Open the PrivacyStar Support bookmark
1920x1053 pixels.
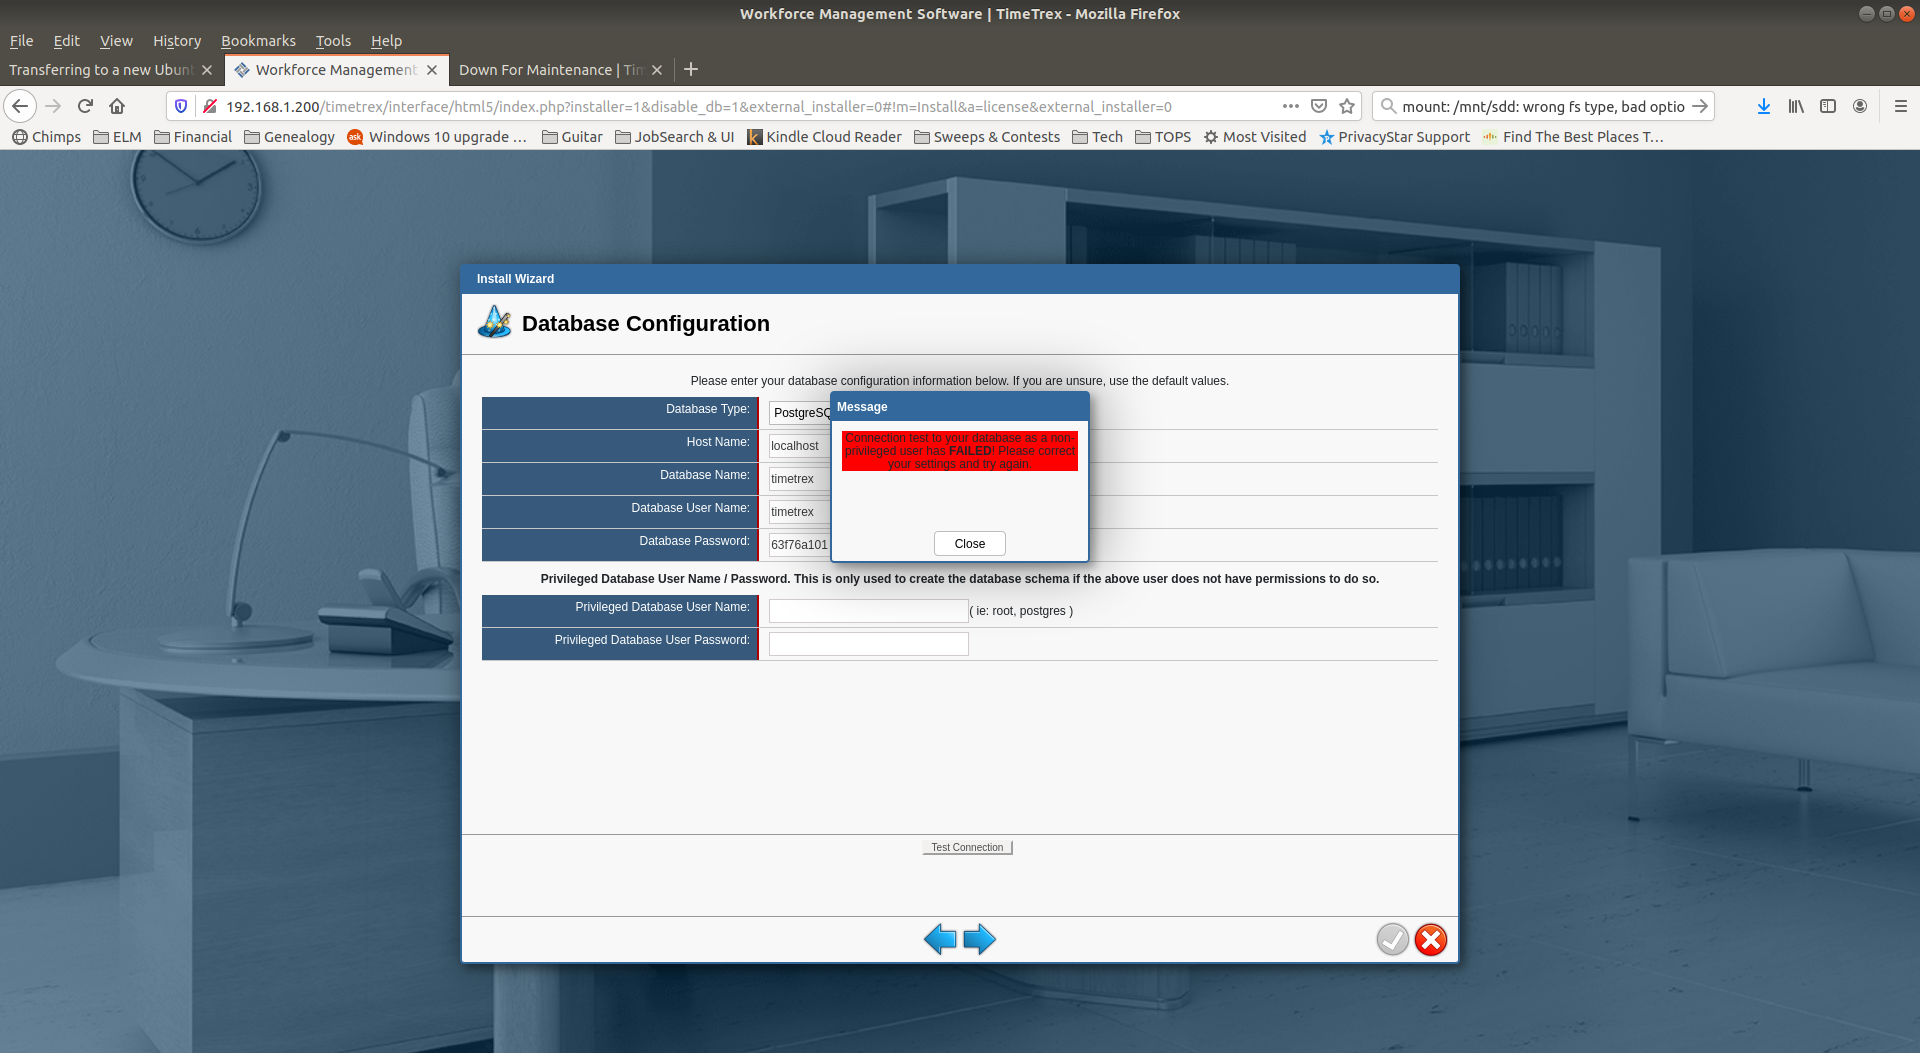[1394, 137]
